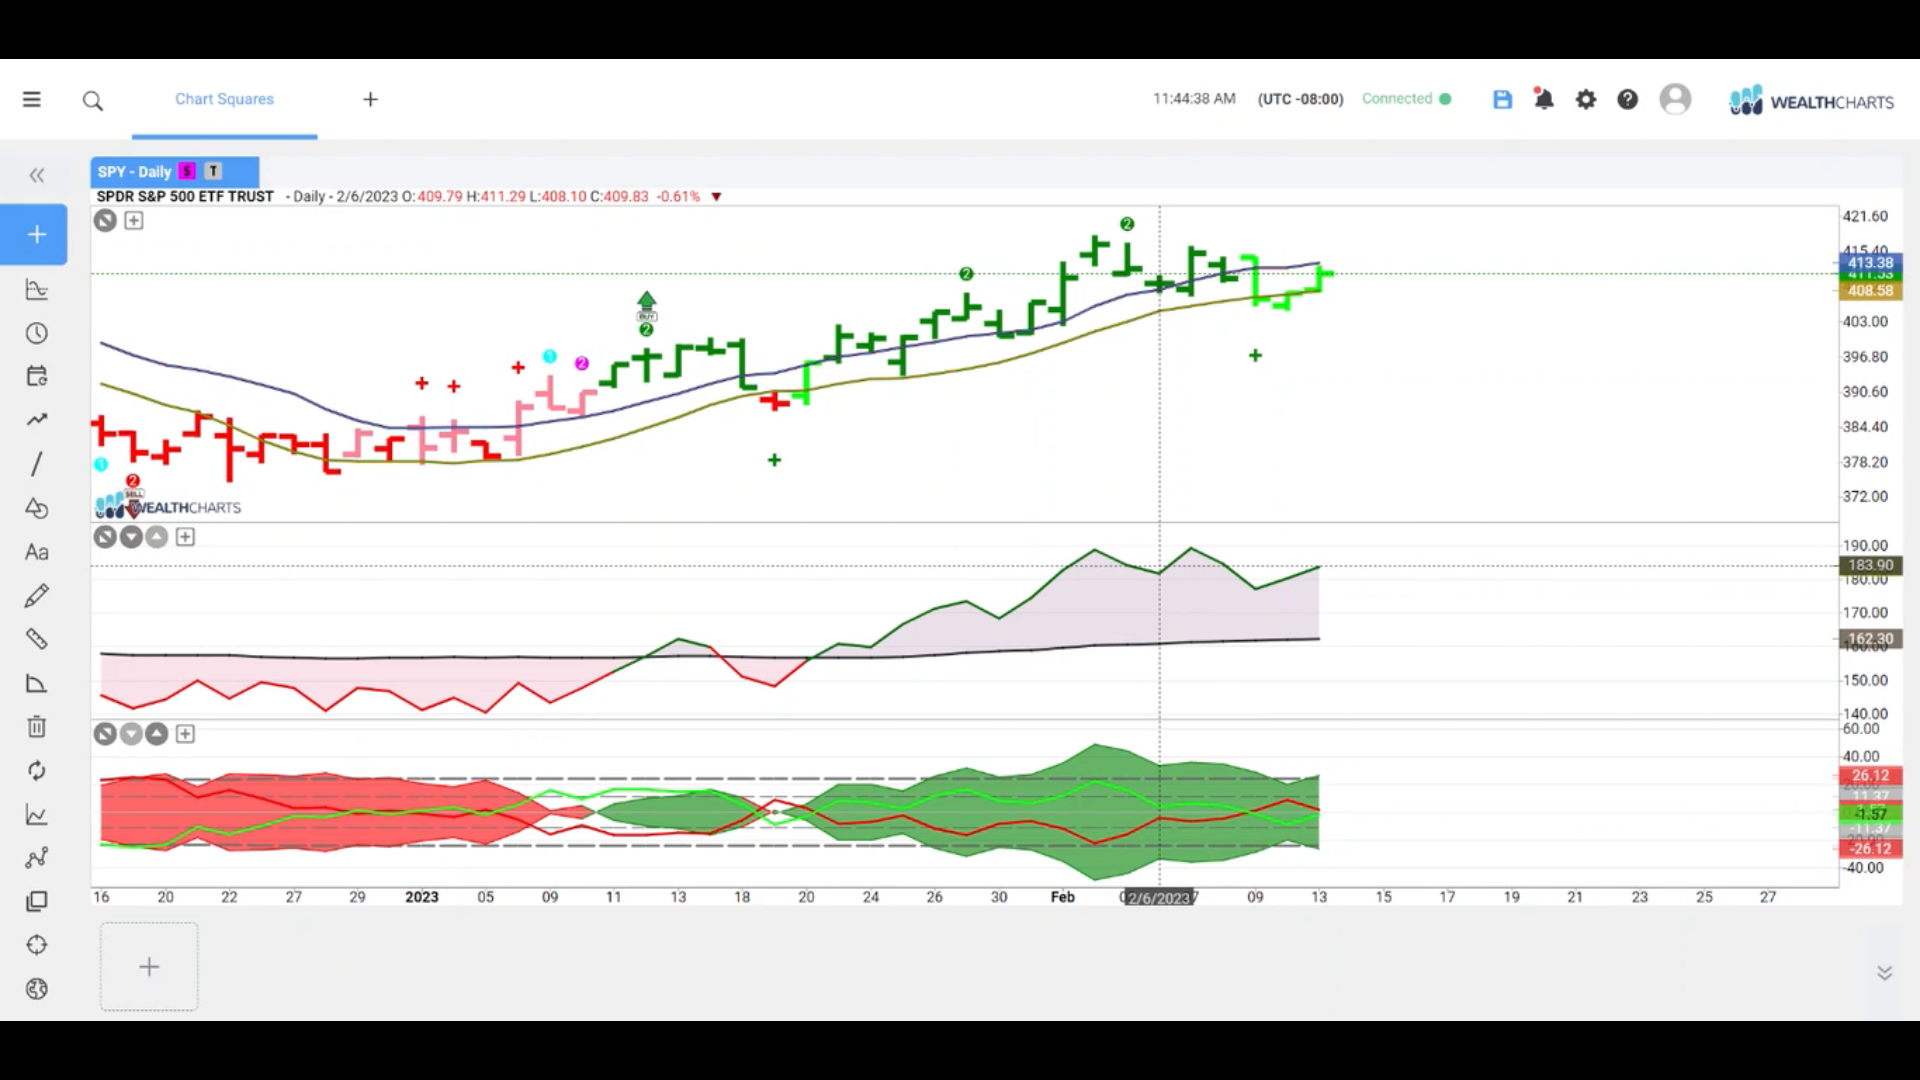The image size is (1920, 1080).
Task: Move the middle indicator pane down
Action: [131, 537]
